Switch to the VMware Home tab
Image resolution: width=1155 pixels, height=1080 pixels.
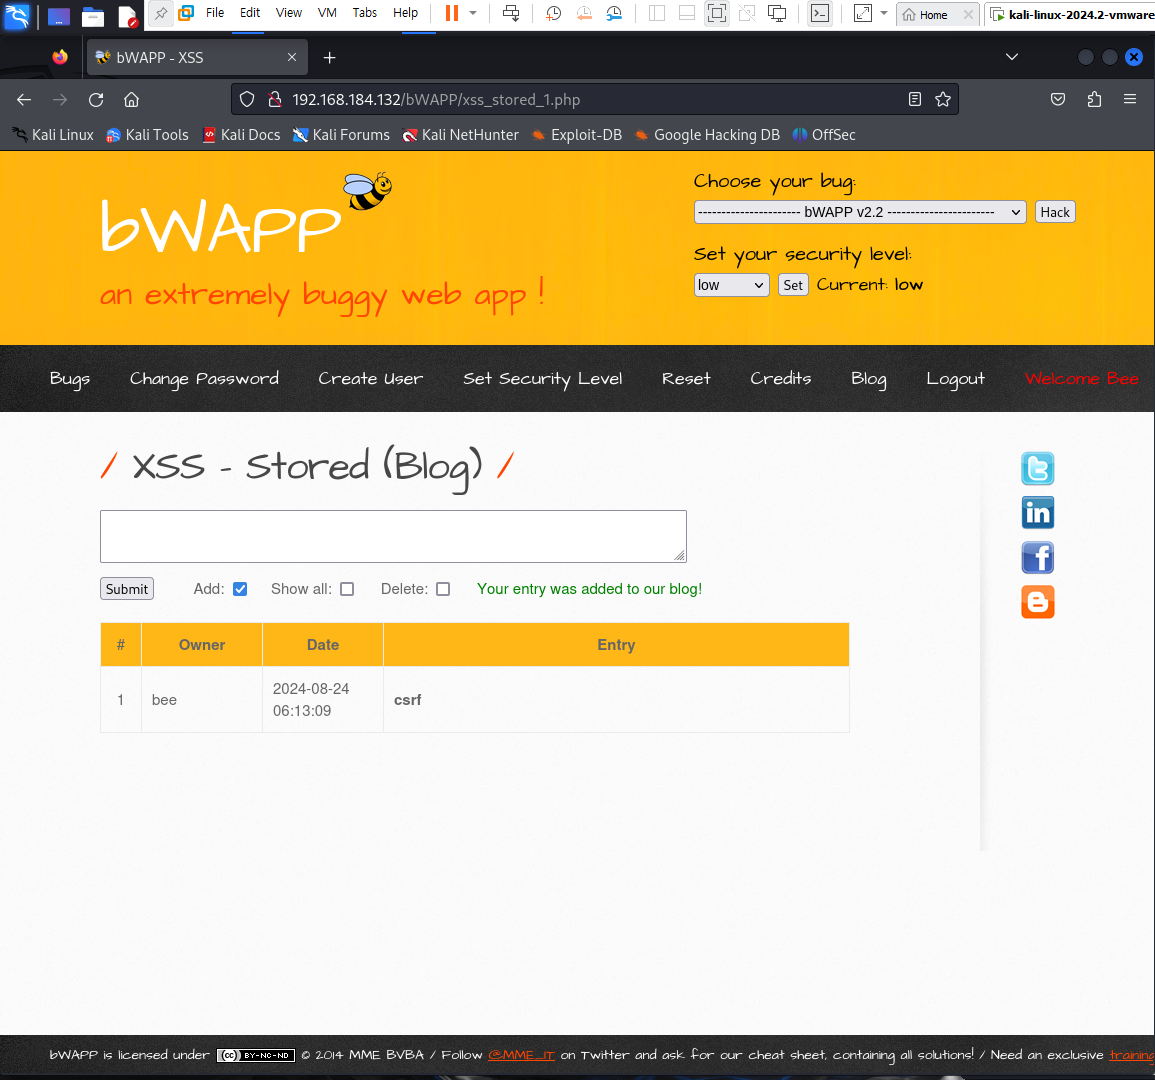tap(933, 15)
